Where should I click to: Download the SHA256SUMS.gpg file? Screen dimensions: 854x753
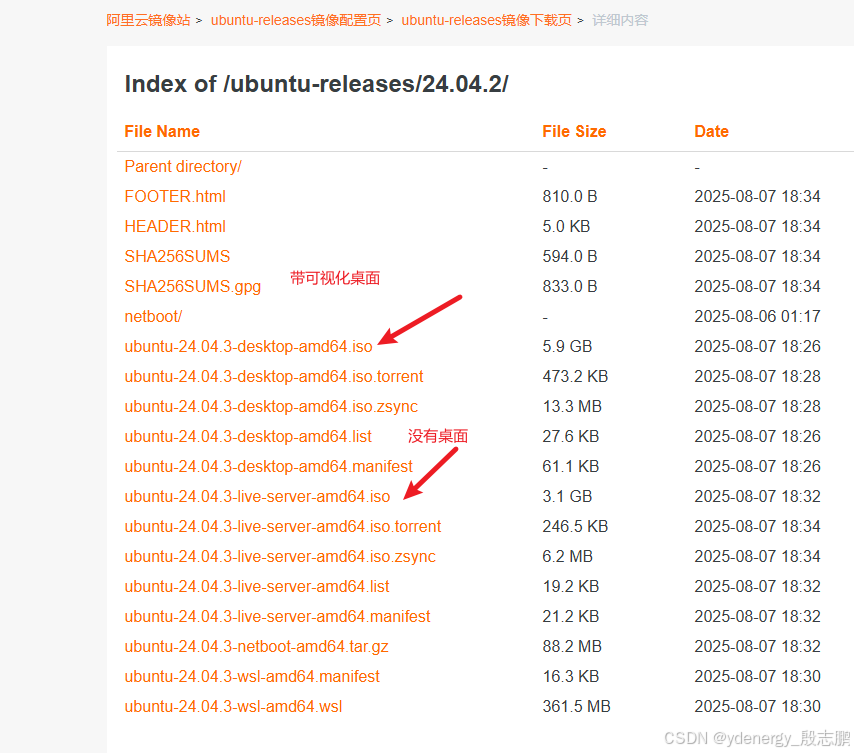pyautogui.click(x=193, y=286)
